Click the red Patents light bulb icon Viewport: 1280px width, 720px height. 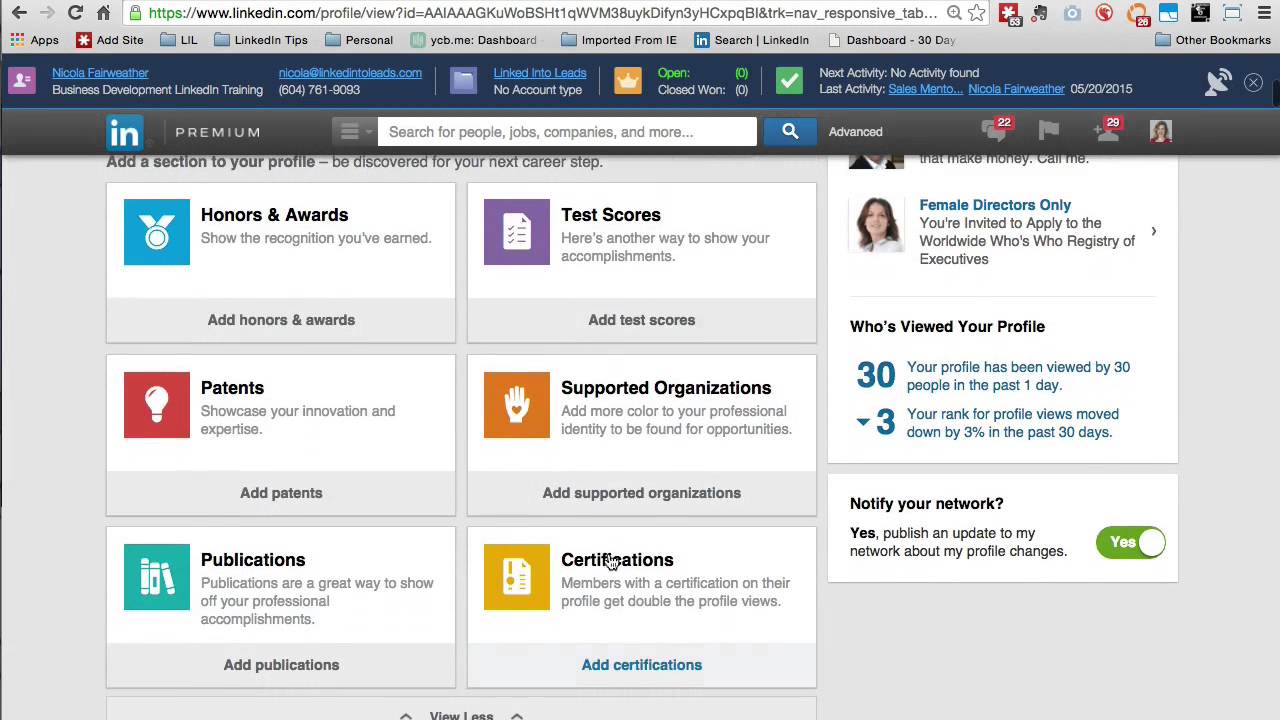coord(157,405)
